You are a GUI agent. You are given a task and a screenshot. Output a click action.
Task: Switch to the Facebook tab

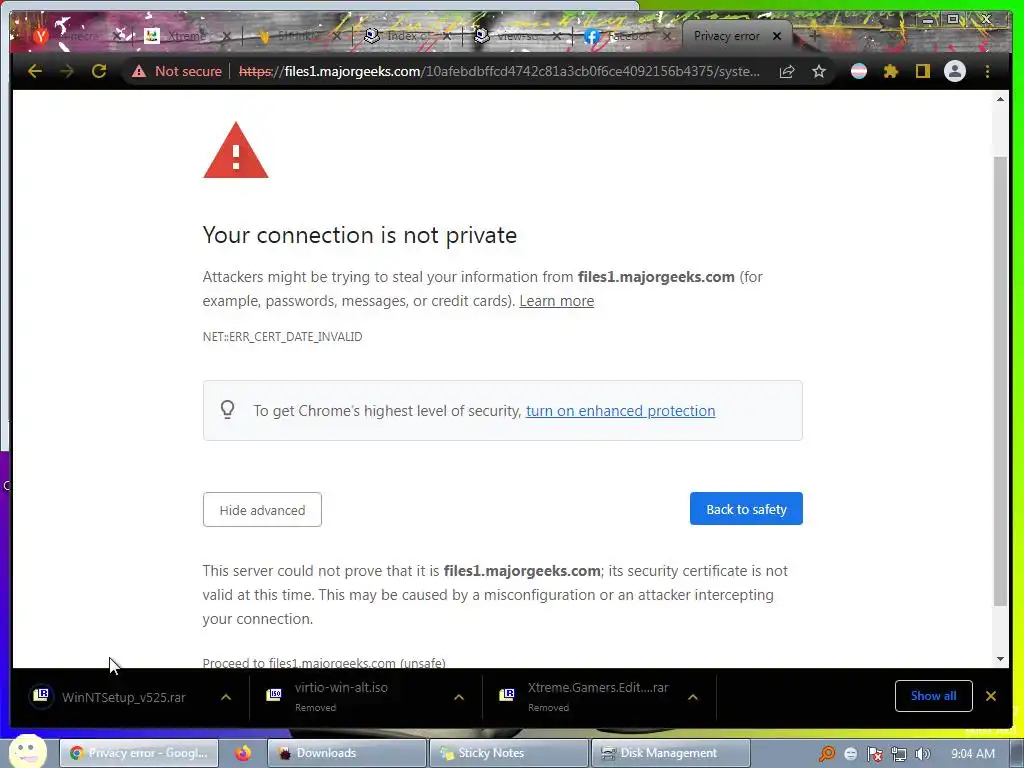pyautogui.click(x=620, y=37)
